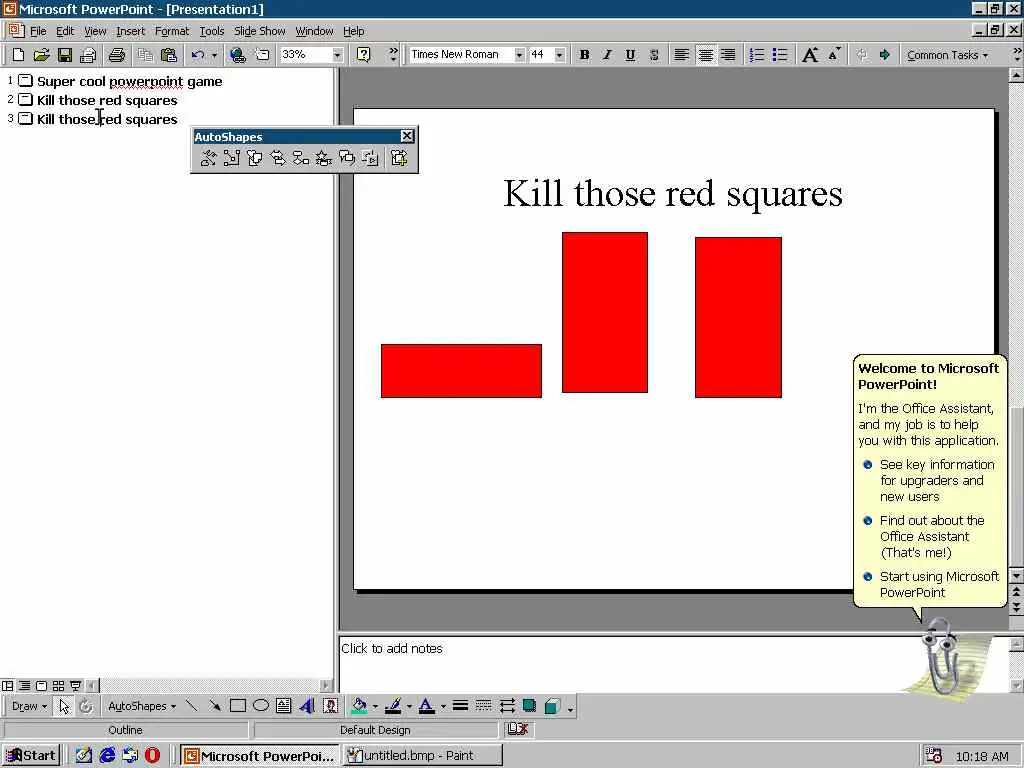Viewport: 1024px width, 768px height.
Task: Click the New presentation icon
Action: click(x=18, y=55)
